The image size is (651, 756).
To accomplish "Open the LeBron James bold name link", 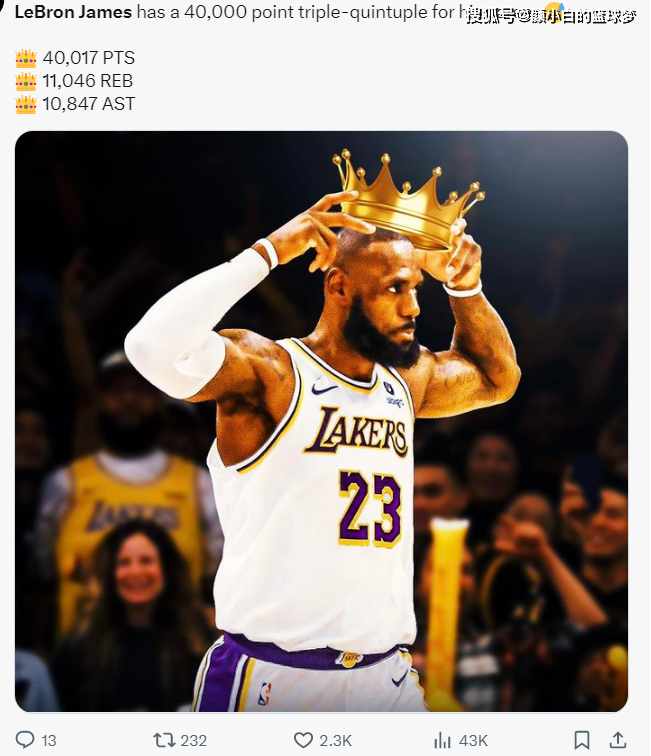I will 73,12.
